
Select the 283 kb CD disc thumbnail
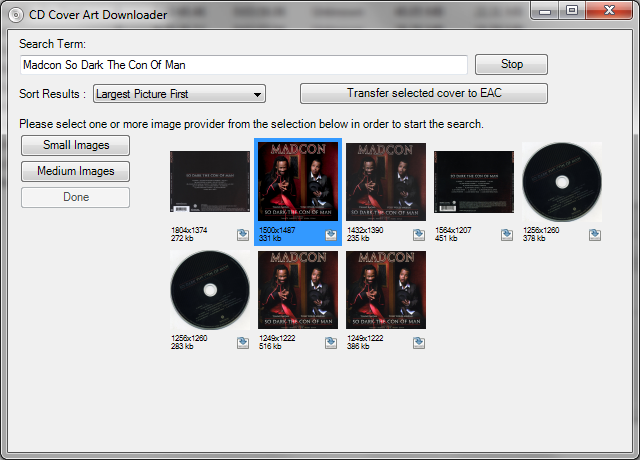pos(210,290)
